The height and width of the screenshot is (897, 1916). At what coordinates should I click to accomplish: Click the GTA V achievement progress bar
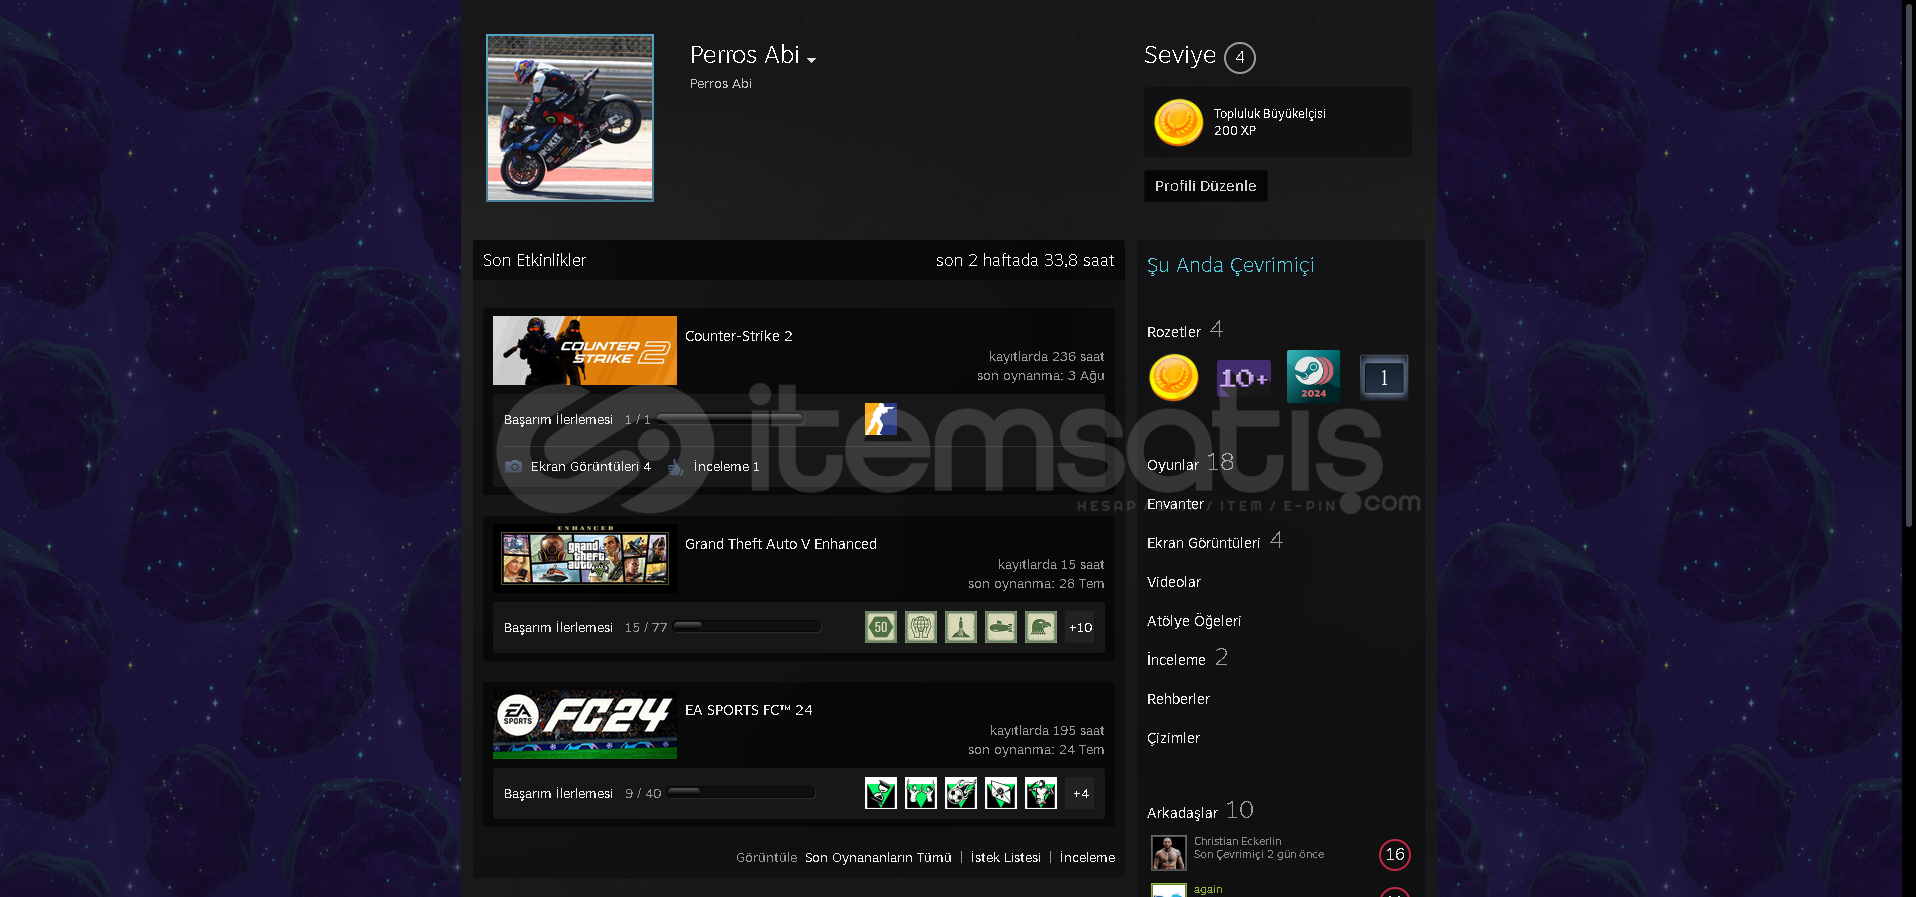pos(747,627)
